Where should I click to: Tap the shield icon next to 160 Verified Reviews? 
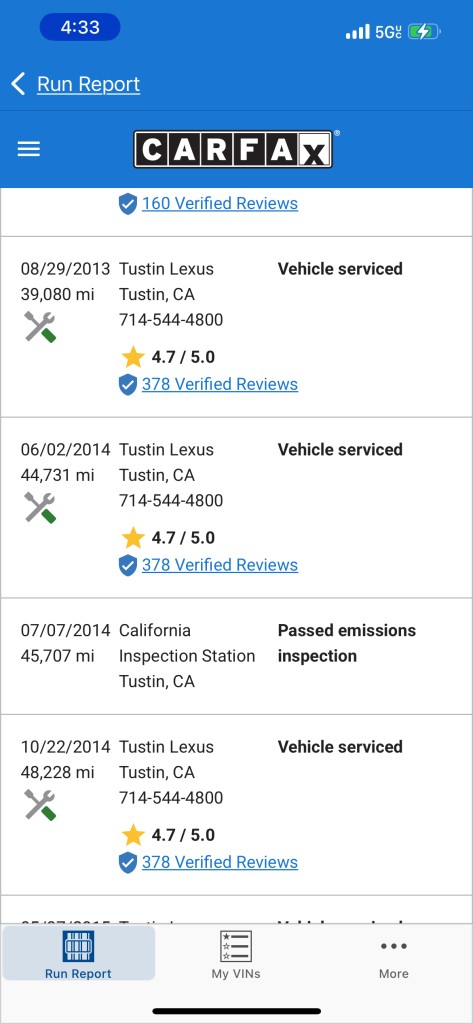point(127,204)
